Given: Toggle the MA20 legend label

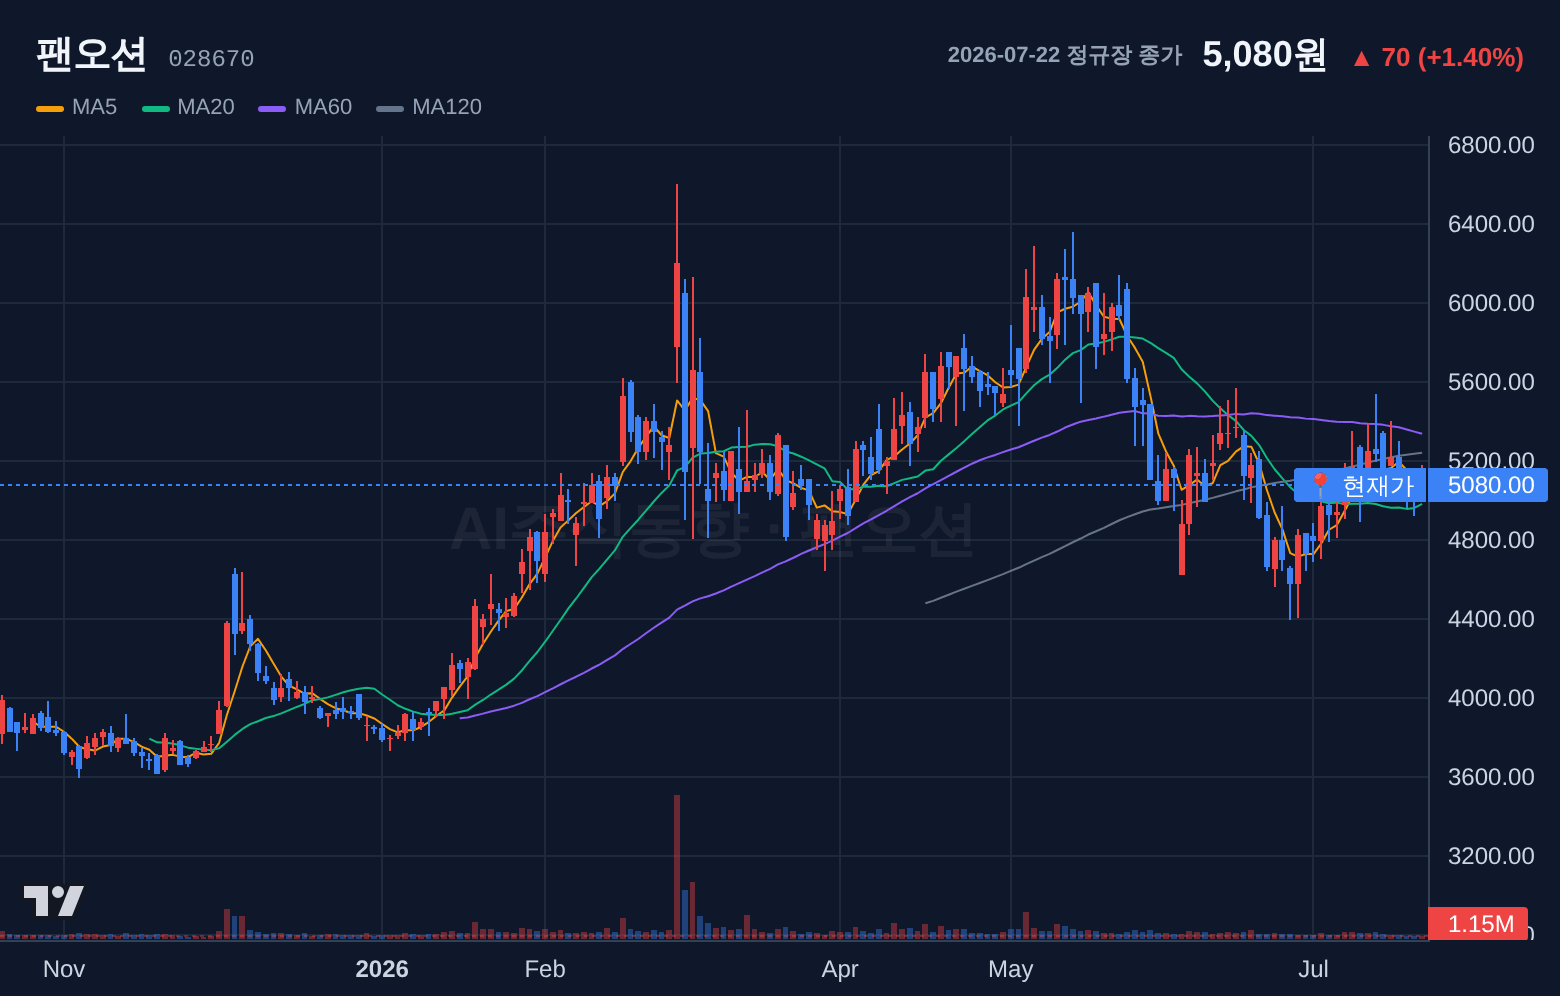Looking at the screenshot, I should click(x=206, y=107).
